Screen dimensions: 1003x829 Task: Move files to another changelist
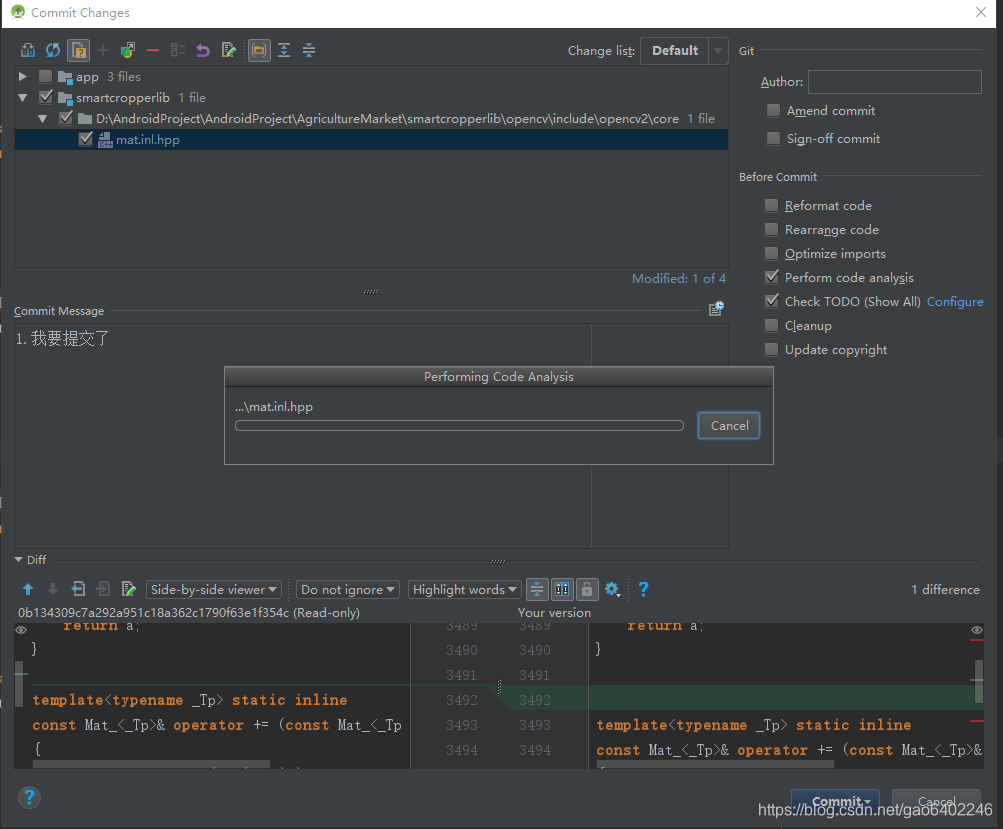pyautogui.click(x=128, y=51)
